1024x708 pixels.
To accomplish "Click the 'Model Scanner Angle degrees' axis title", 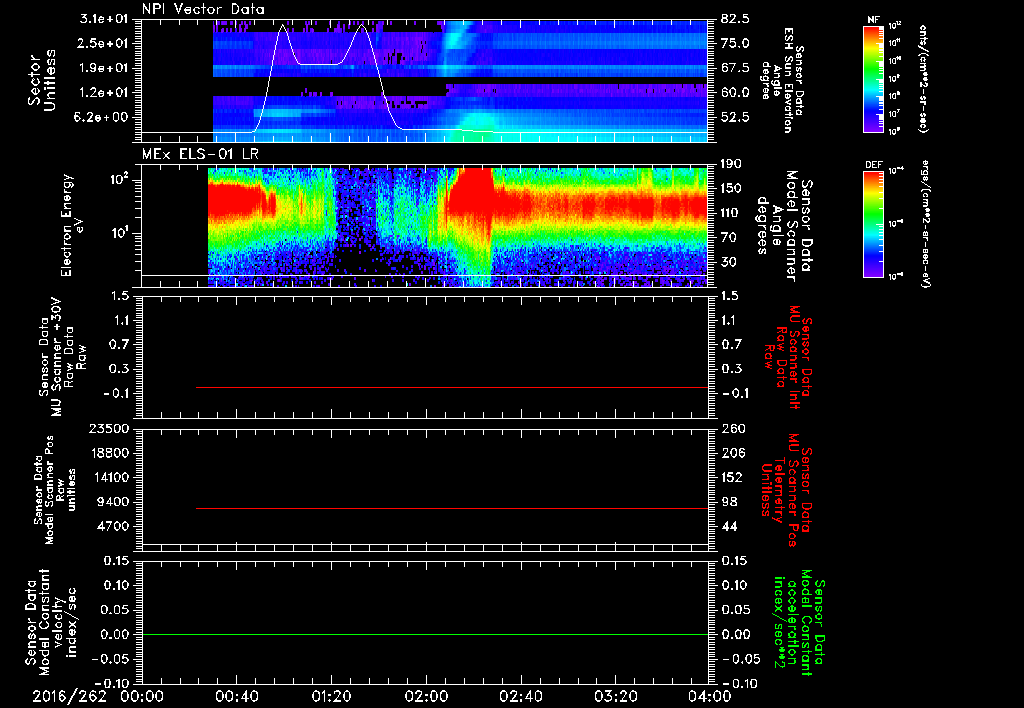I will pyautogui.click(x=784, y=226).
